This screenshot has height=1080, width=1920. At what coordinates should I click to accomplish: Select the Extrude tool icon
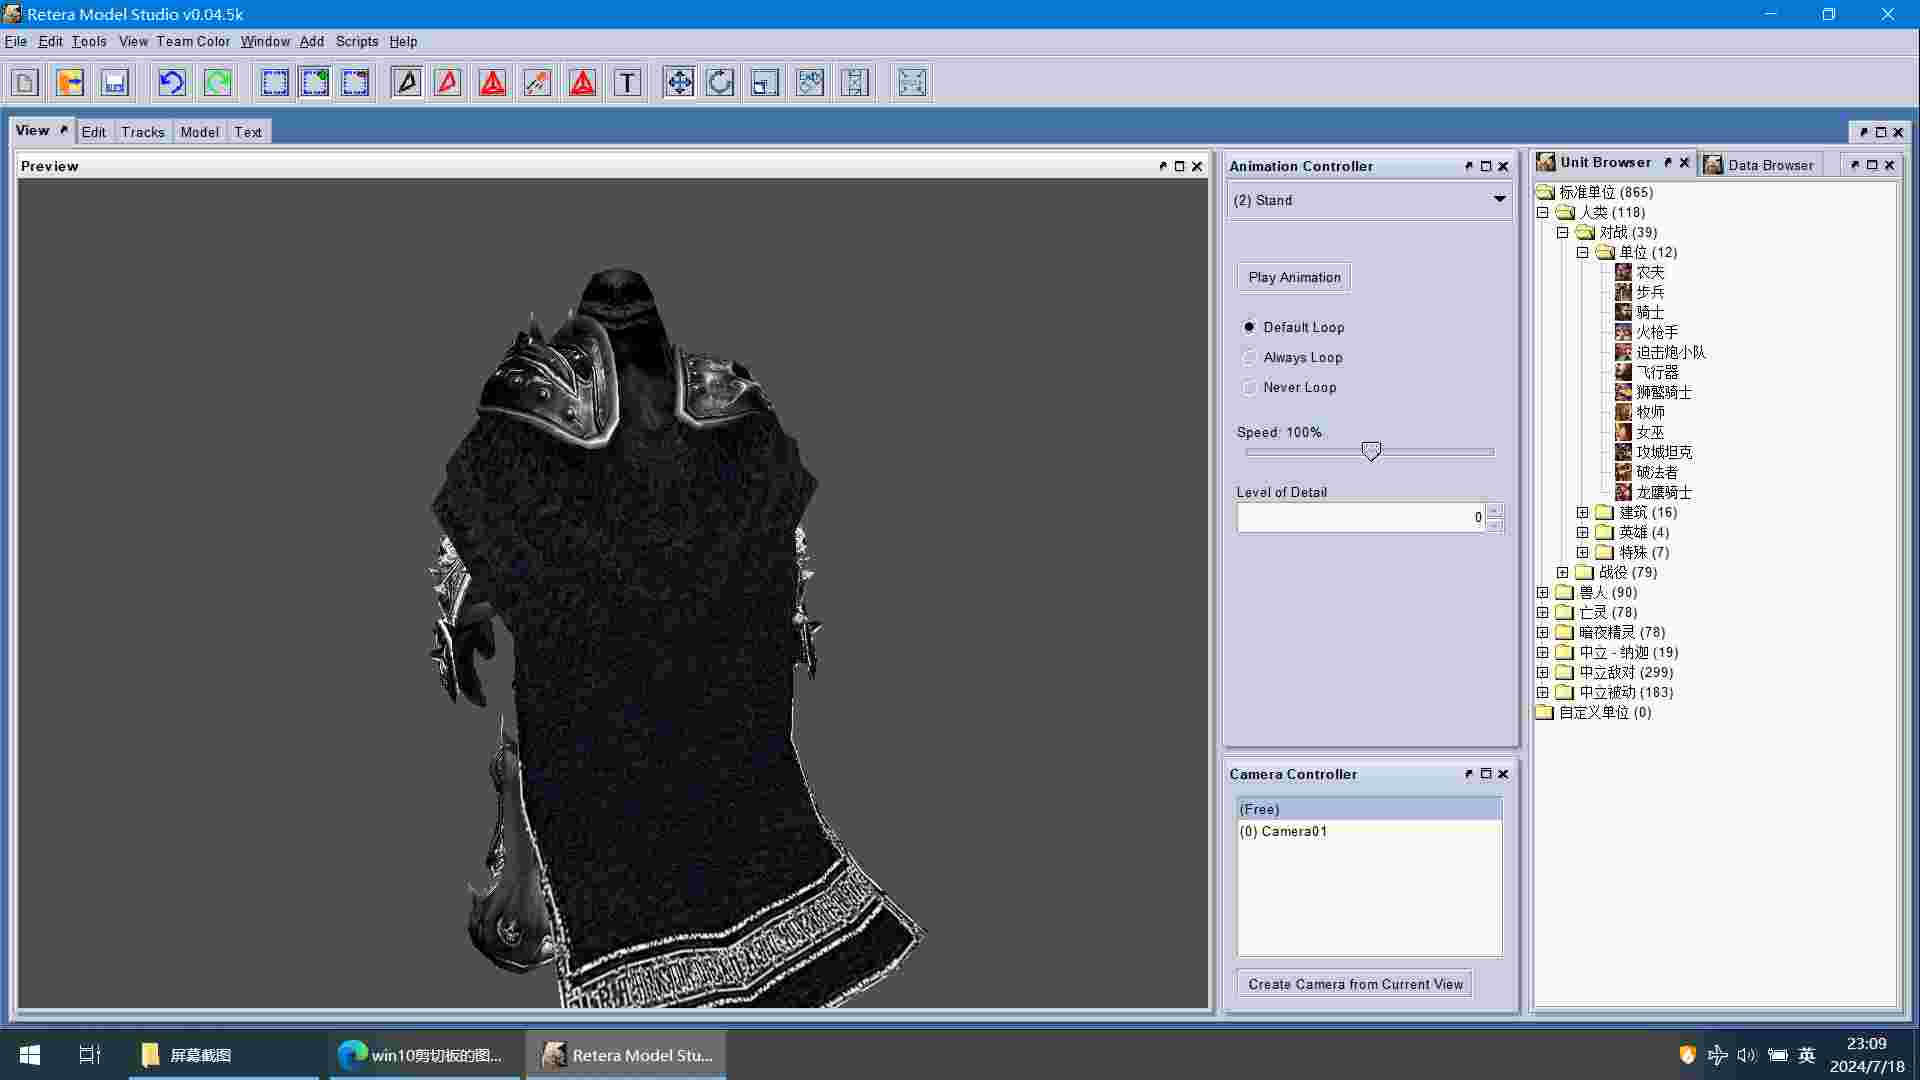click(810, 82)
